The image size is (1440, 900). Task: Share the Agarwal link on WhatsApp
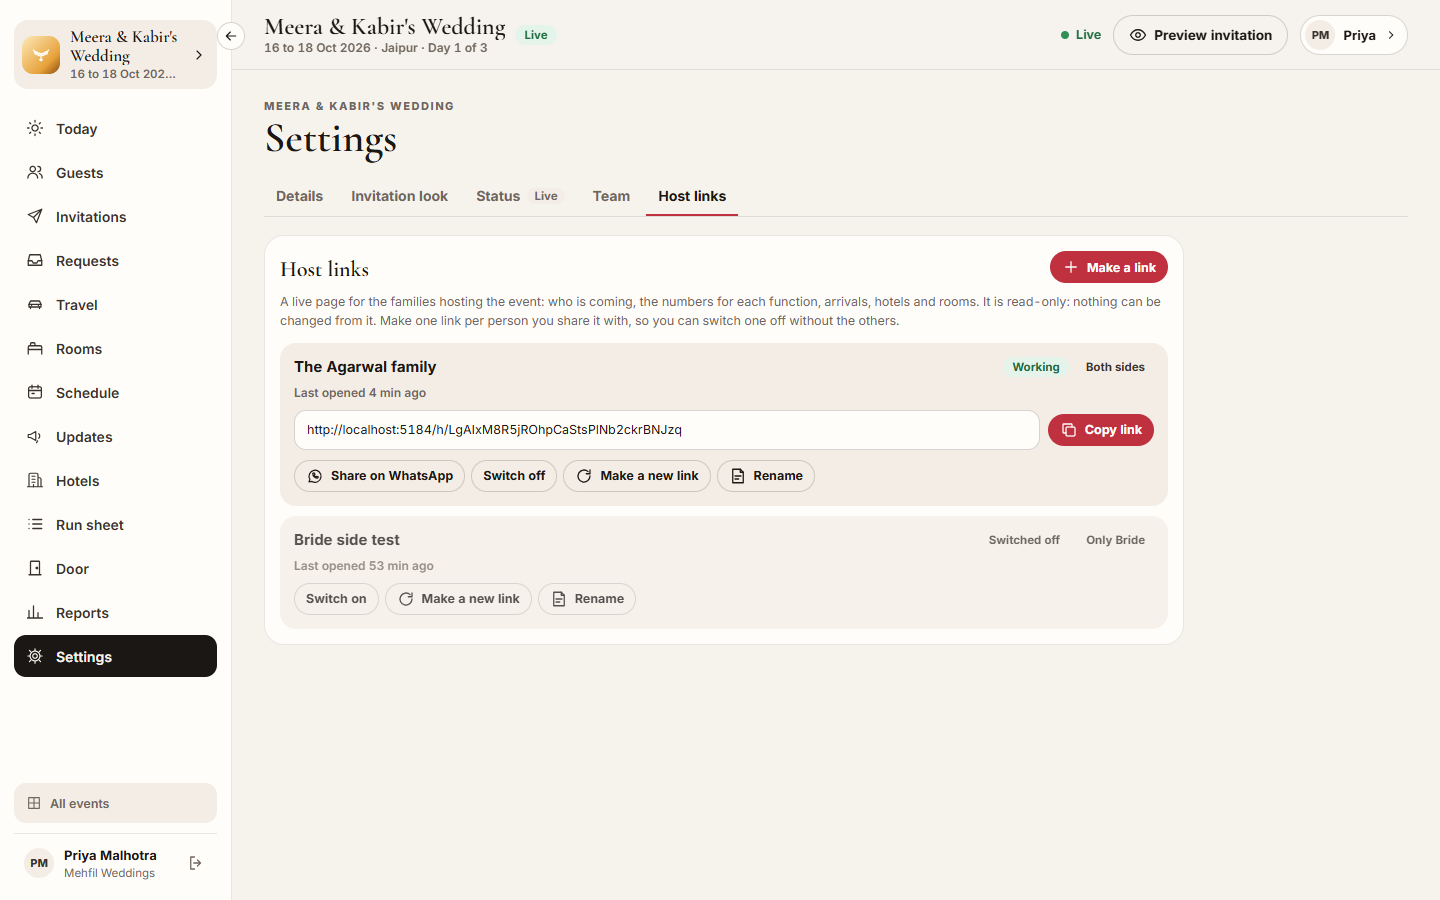pyautogui.click(x=379, y=476)
